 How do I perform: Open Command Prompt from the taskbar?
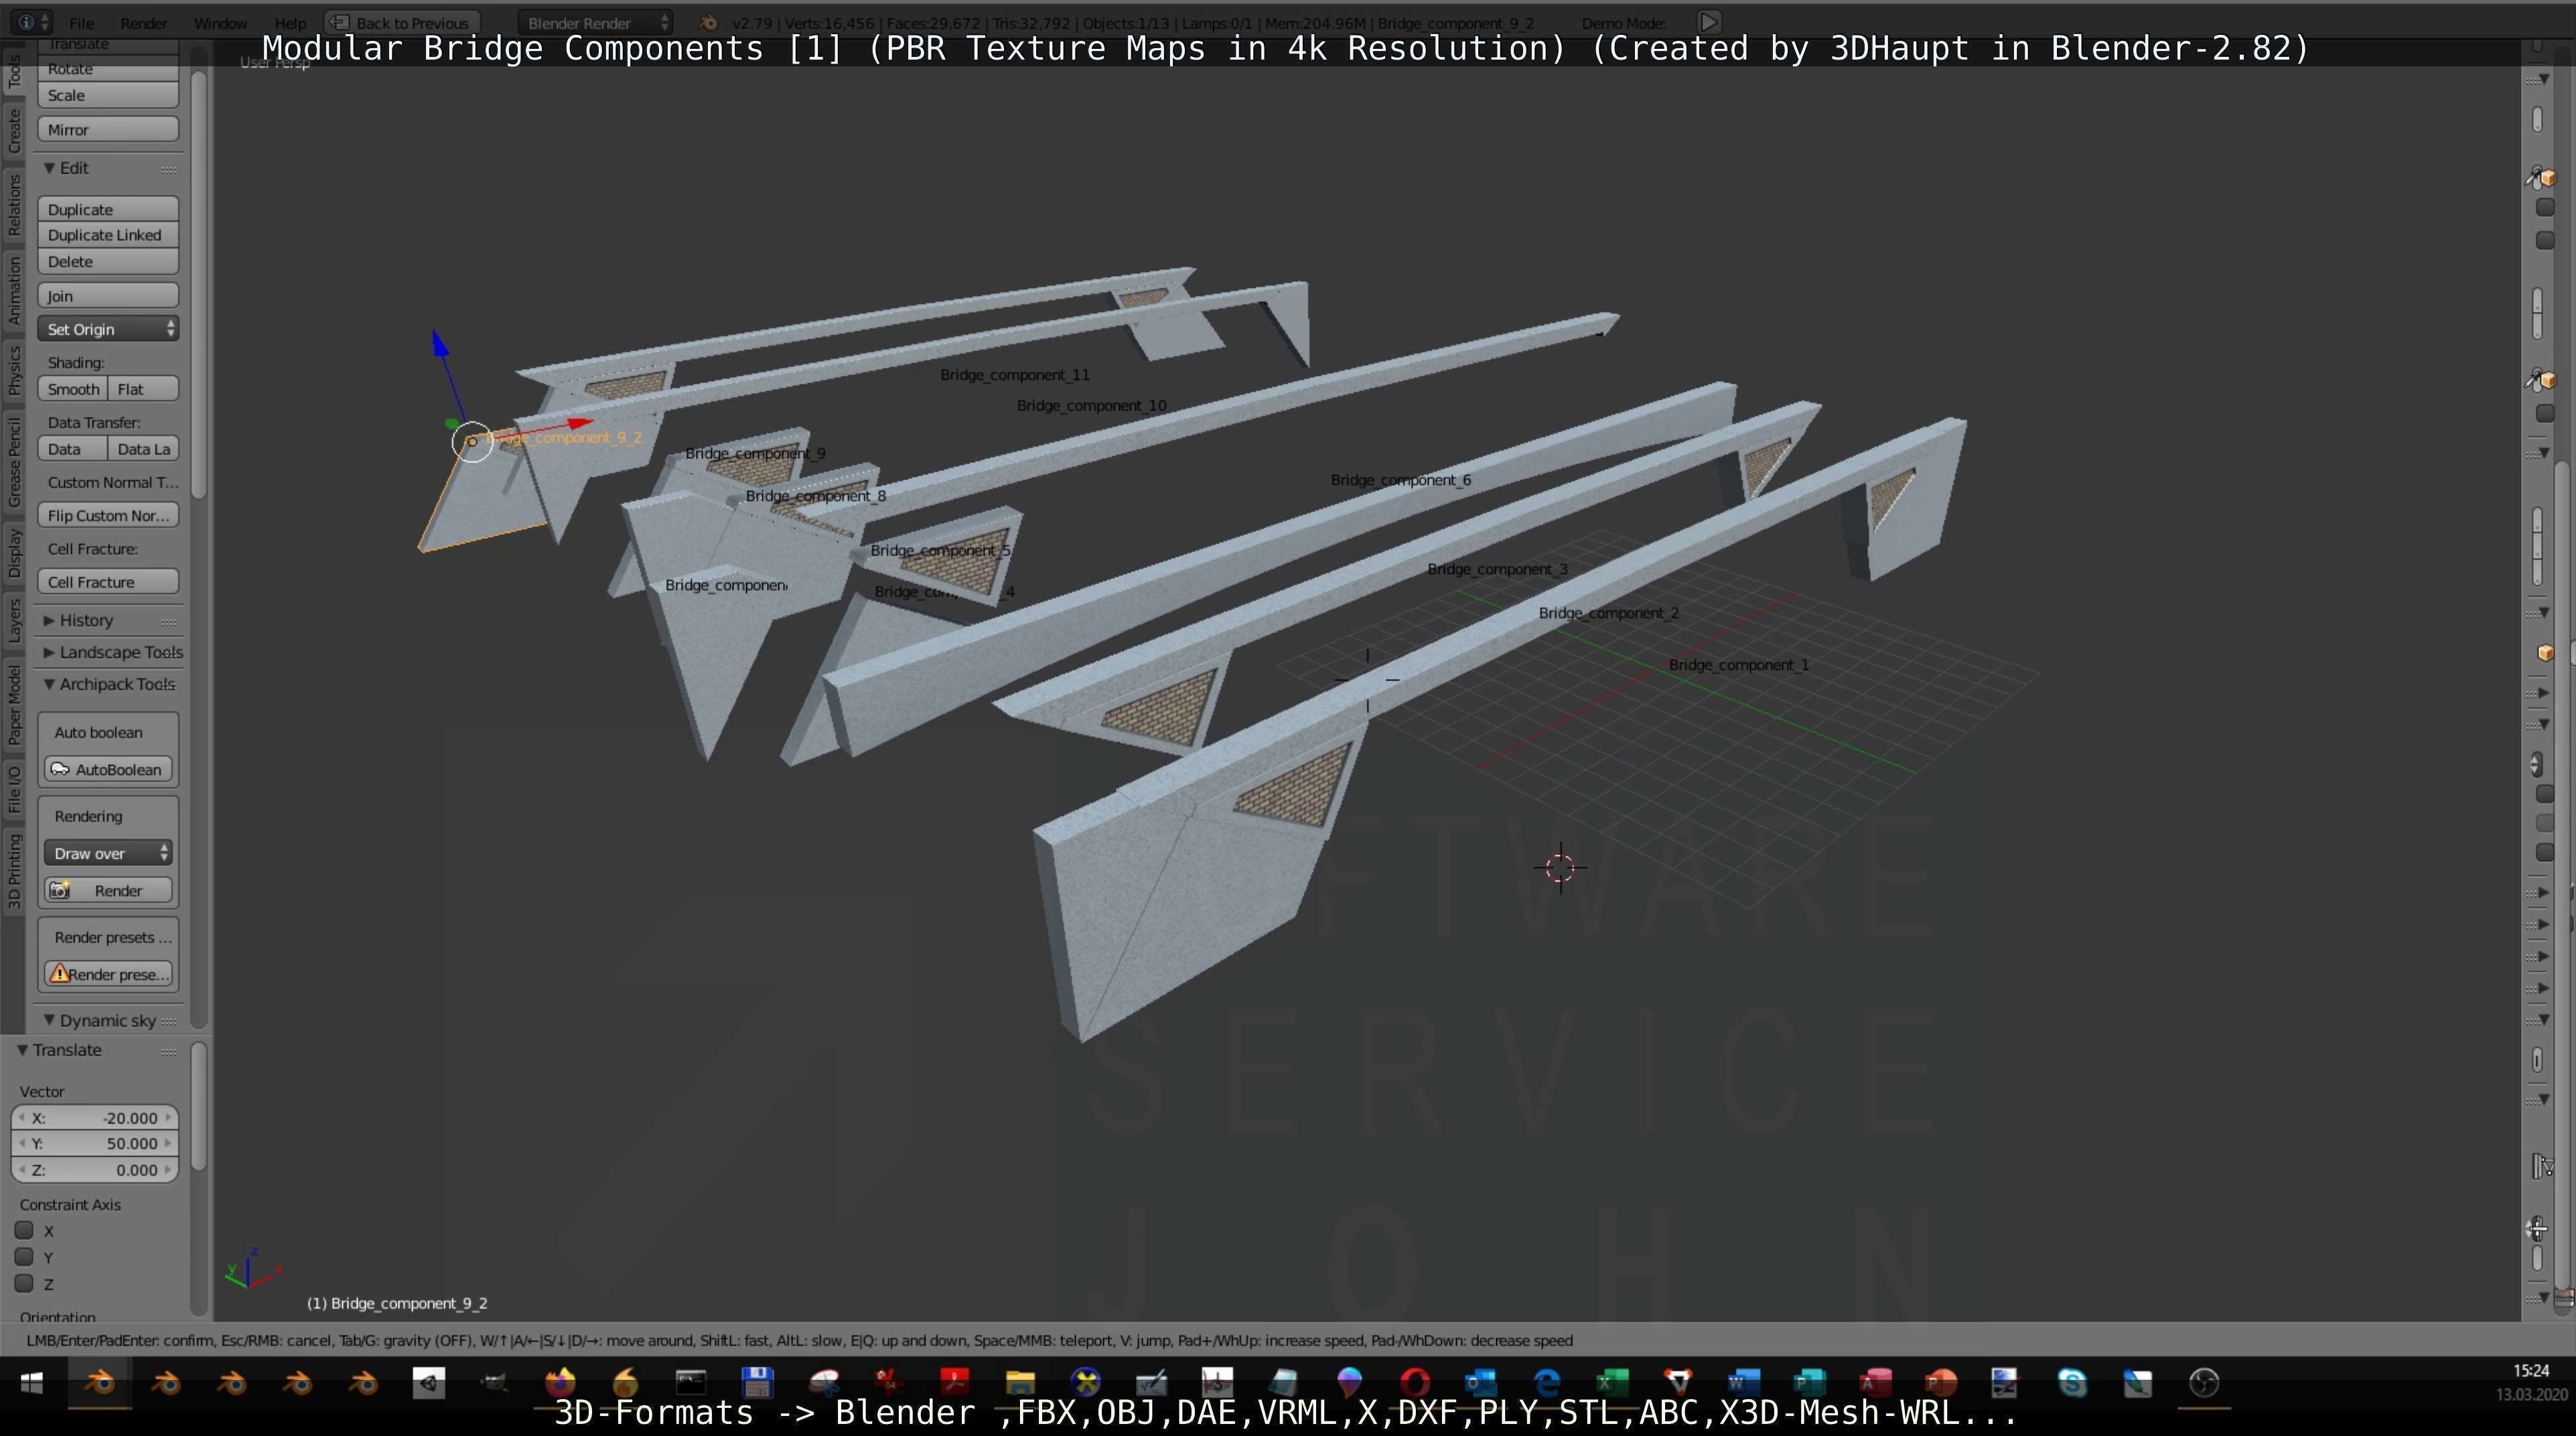point(691,1383)
